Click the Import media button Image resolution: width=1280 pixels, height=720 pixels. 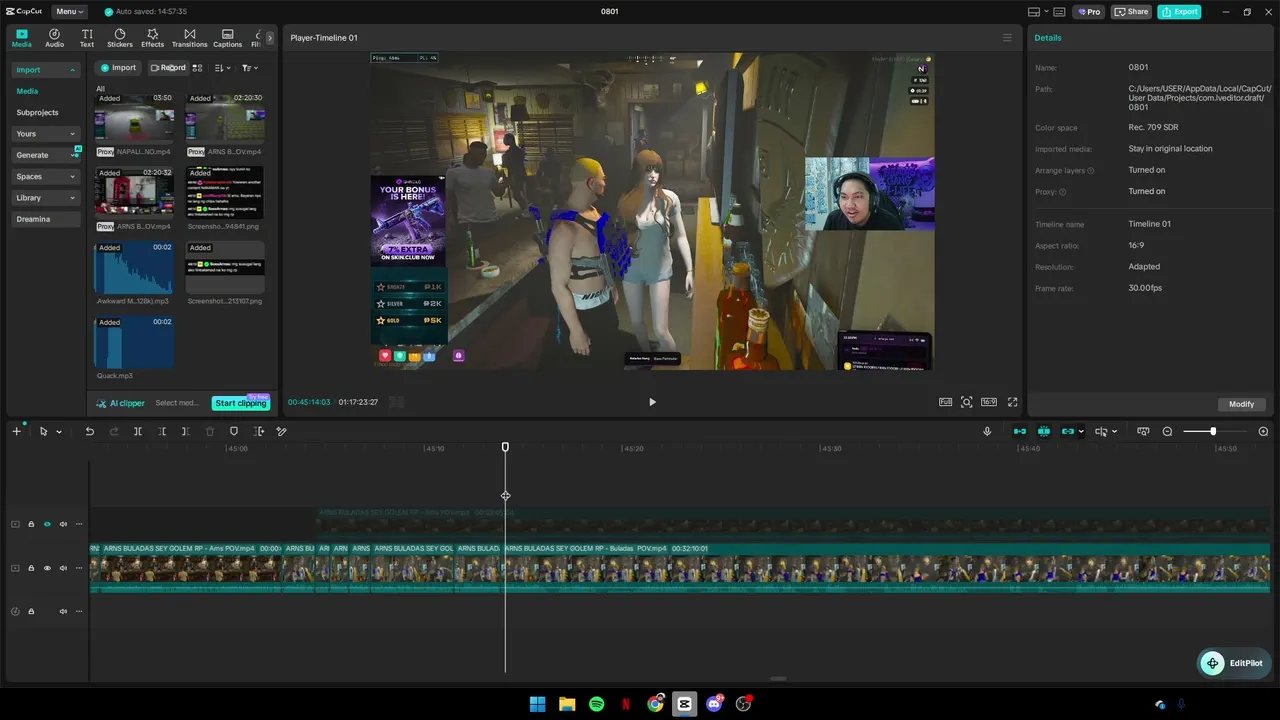pos(117,68)
